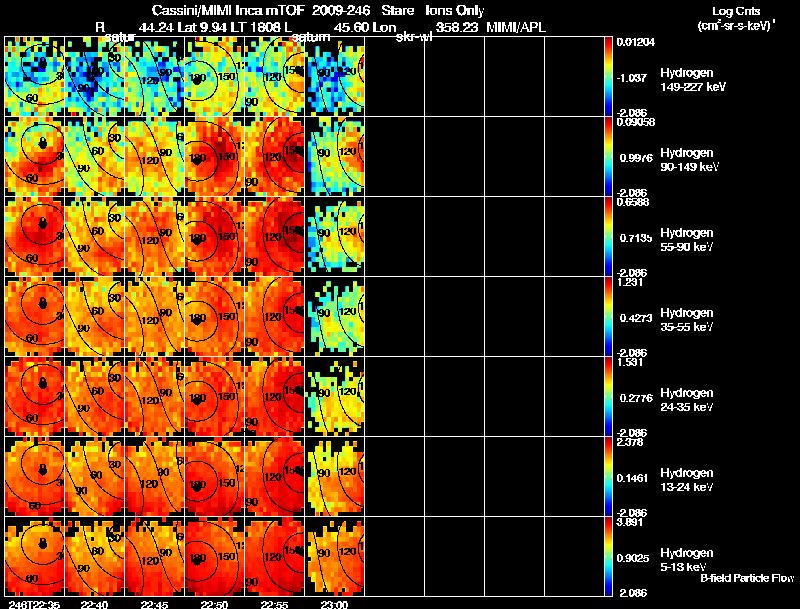Click the '22:55' time label

pyautogui.click(x=274, y=604)
